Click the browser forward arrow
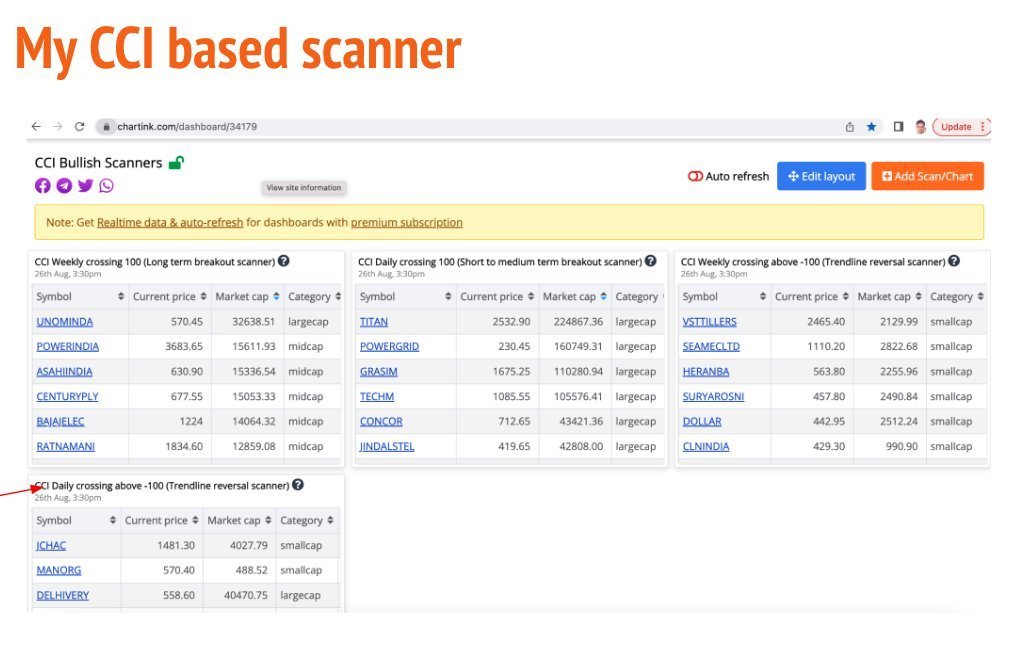This screenshot has height=655, width=1029. (58, 127)
